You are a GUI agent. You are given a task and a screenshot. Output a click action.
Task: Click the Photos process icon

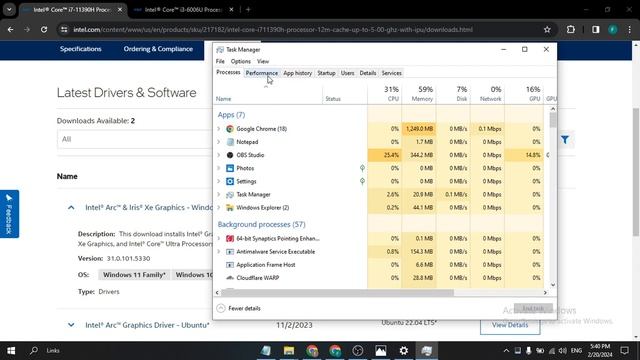pos(230,168)
